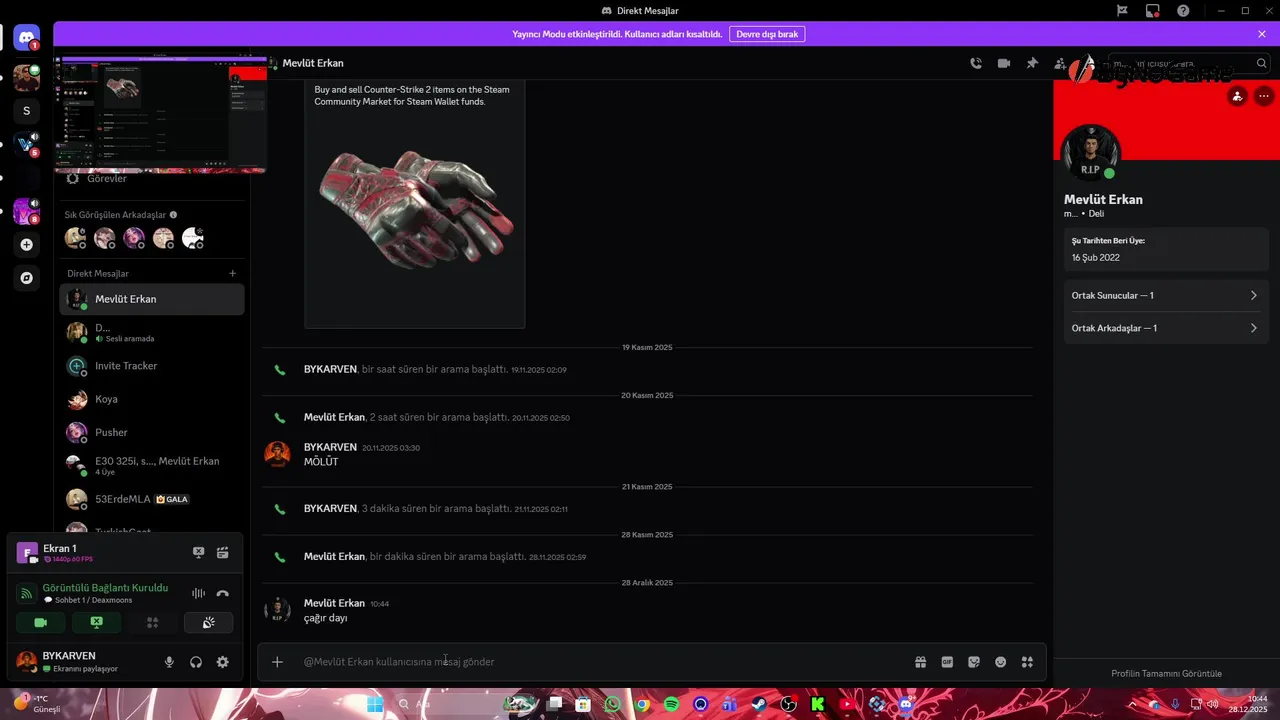Viewport: 1280px width, 720px height.
Task: Mute the microphone next to BYKARVEN
Action: point(169,662)
